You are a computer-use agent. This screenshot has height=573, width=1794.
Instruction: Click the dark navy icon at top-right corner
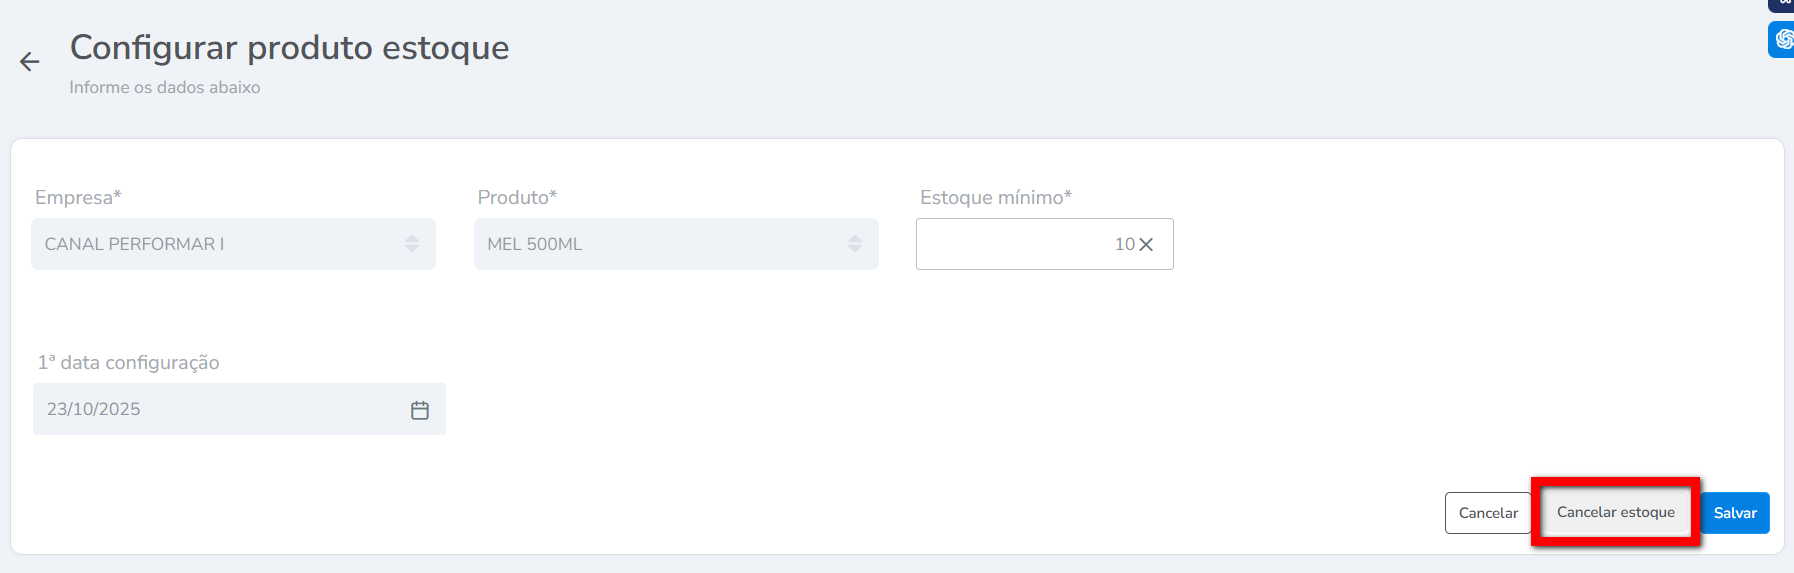(1783, 4)
